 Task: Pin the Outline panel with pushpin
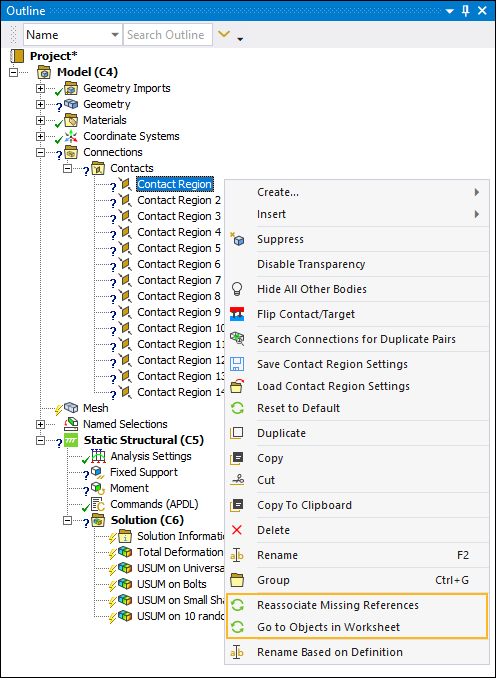click(x=466, y=11)
